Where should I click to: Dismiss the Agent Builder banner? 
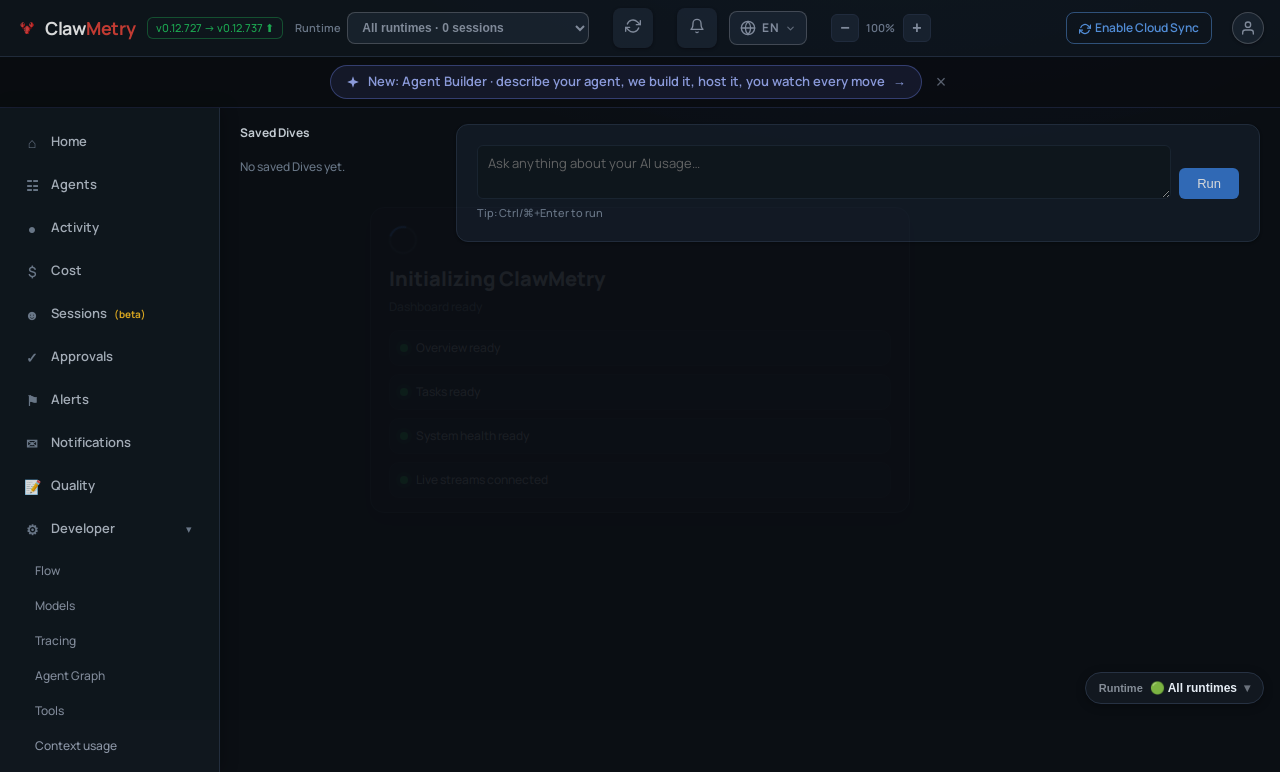coord(941,82)
